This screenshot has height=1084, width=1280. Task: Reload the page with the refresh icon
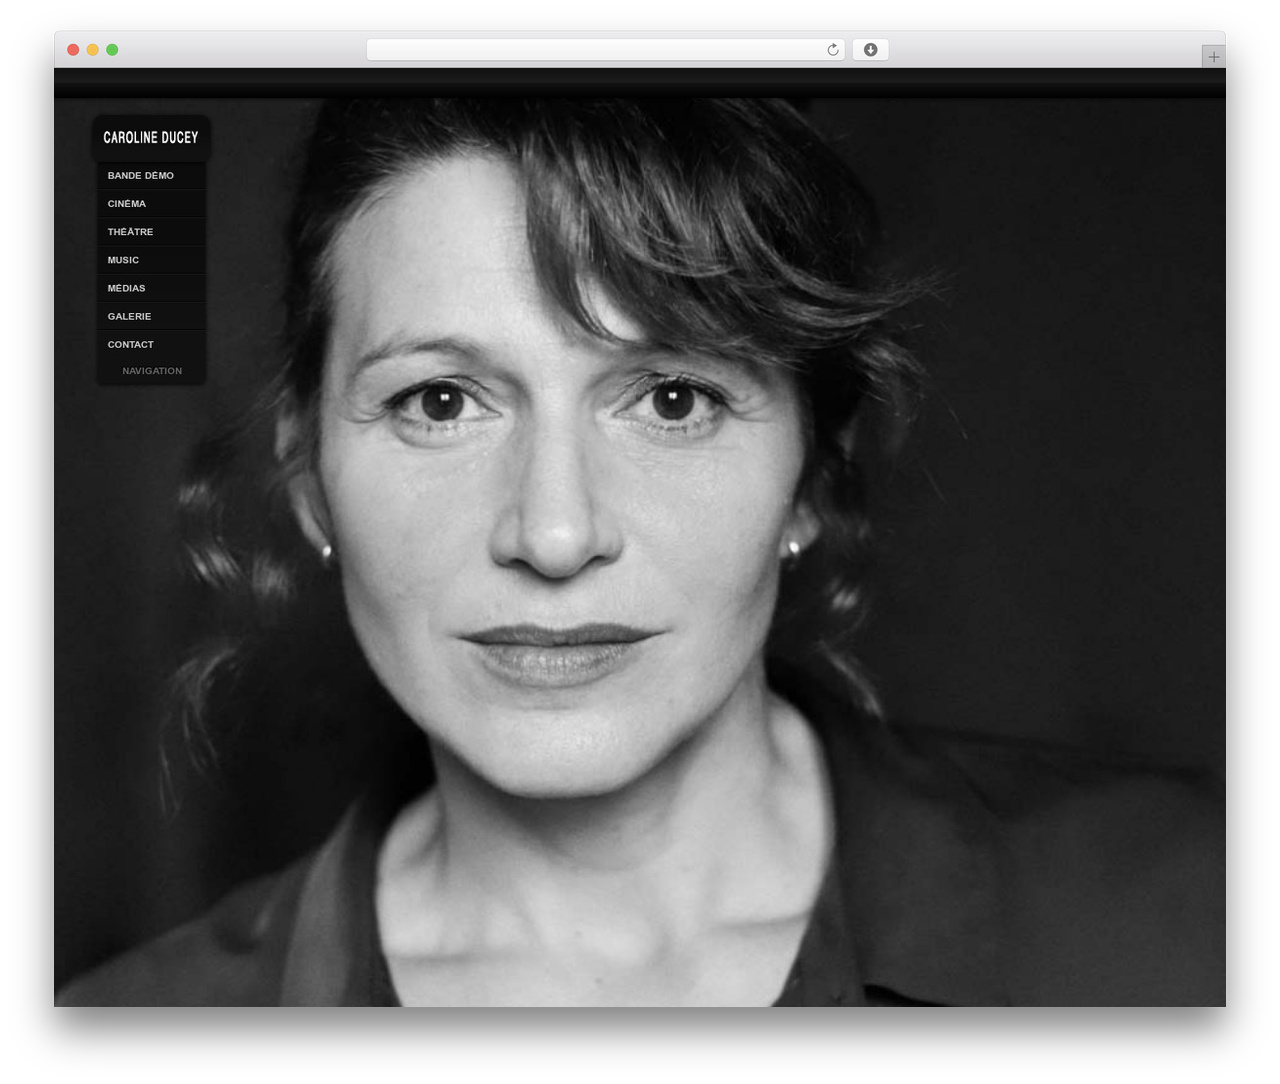tap(832, 50)
